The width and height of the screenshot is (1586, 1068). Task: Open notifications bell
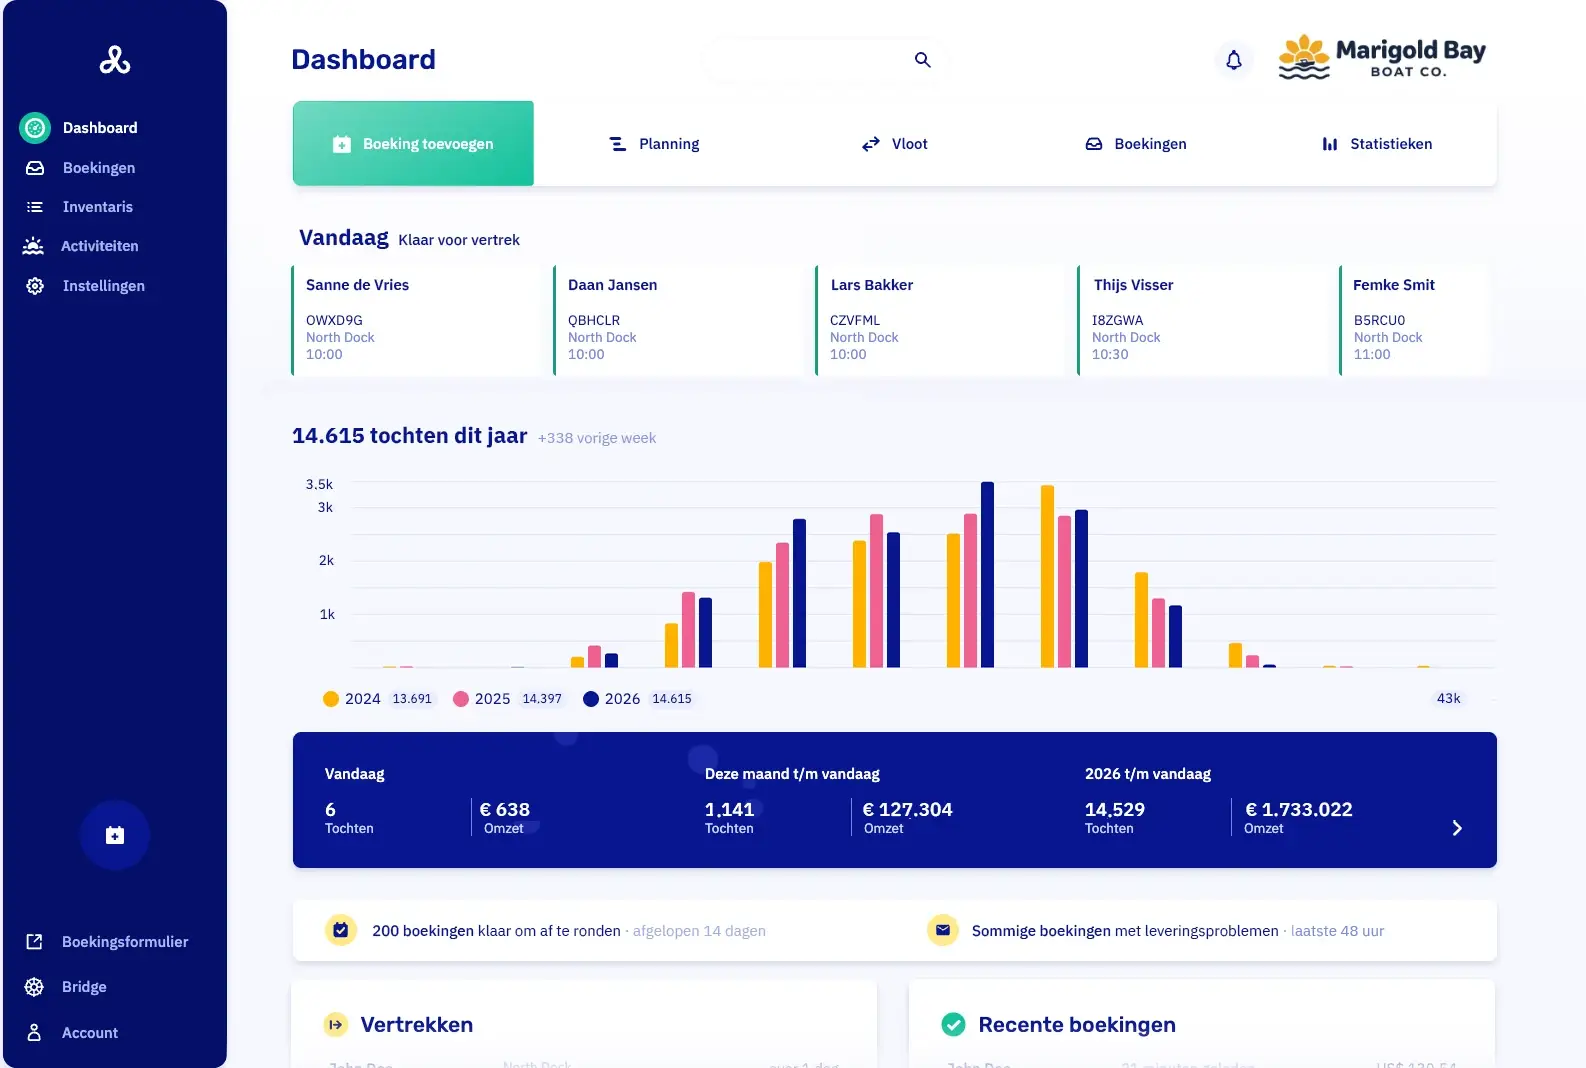1234,60
